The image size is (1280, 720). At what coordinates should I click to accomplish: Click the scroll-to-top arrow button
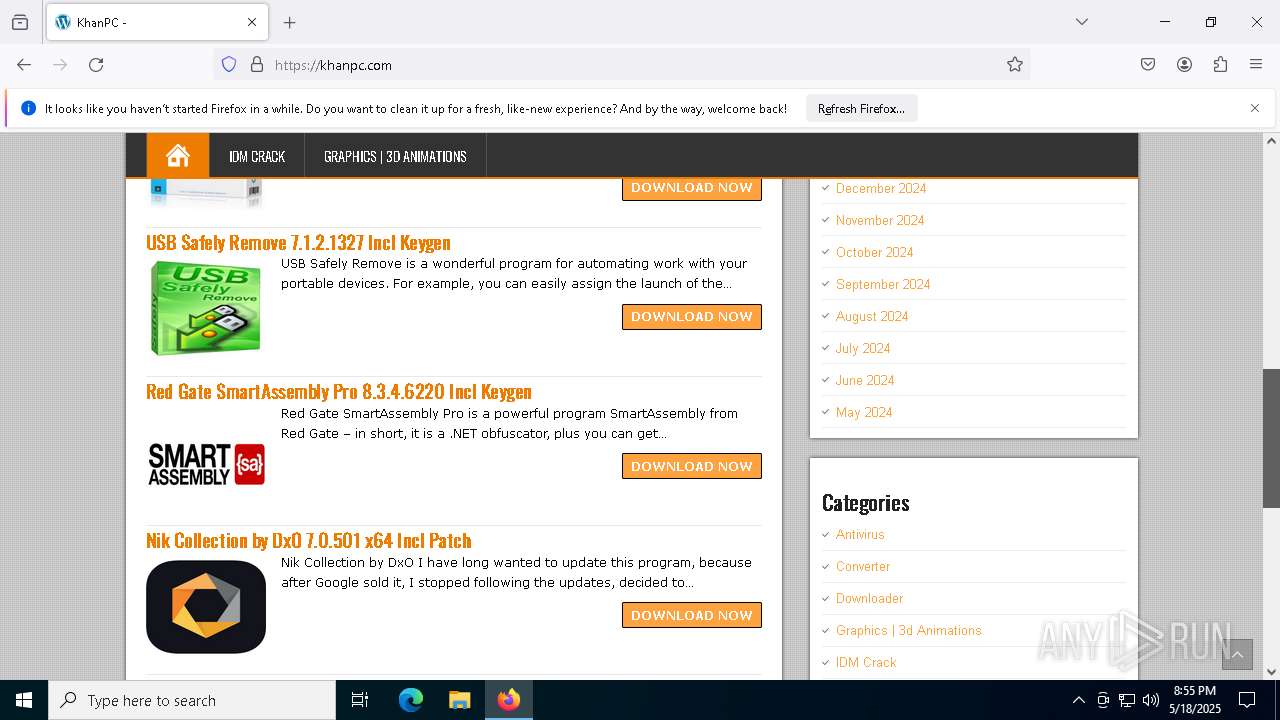1237,654
